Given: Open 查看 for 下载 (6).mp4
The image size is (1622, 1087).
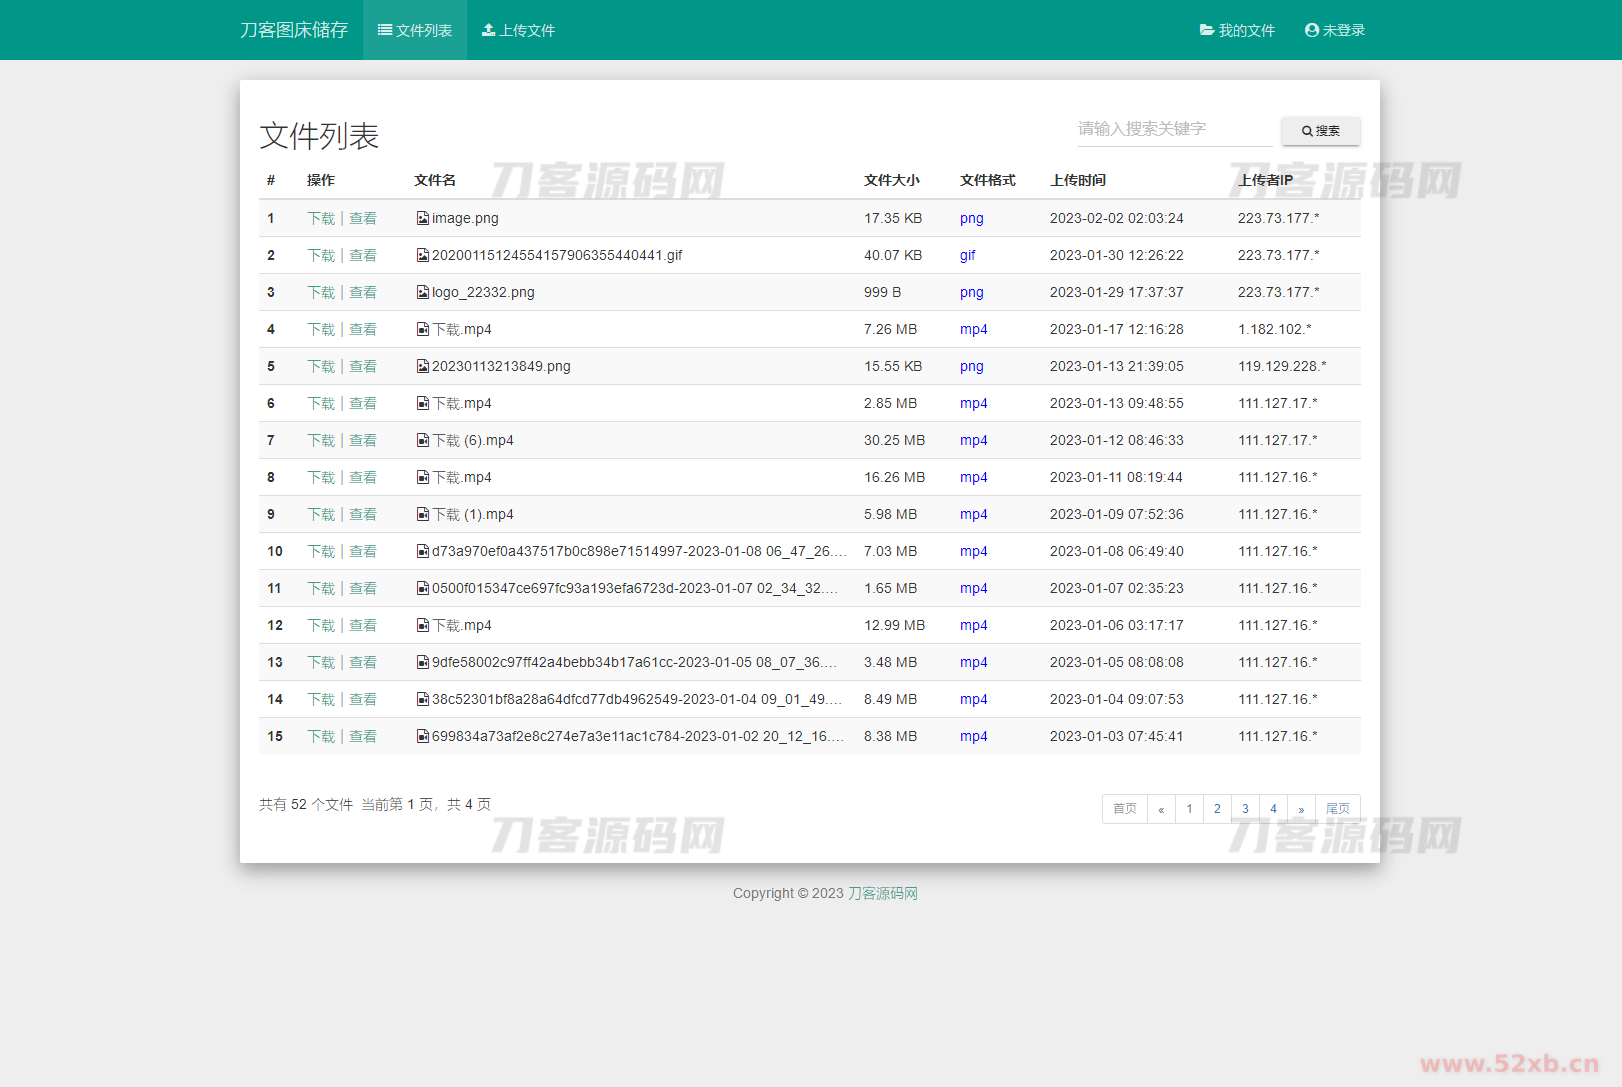Looking at the screenshot, I should (x=363, y=440).
